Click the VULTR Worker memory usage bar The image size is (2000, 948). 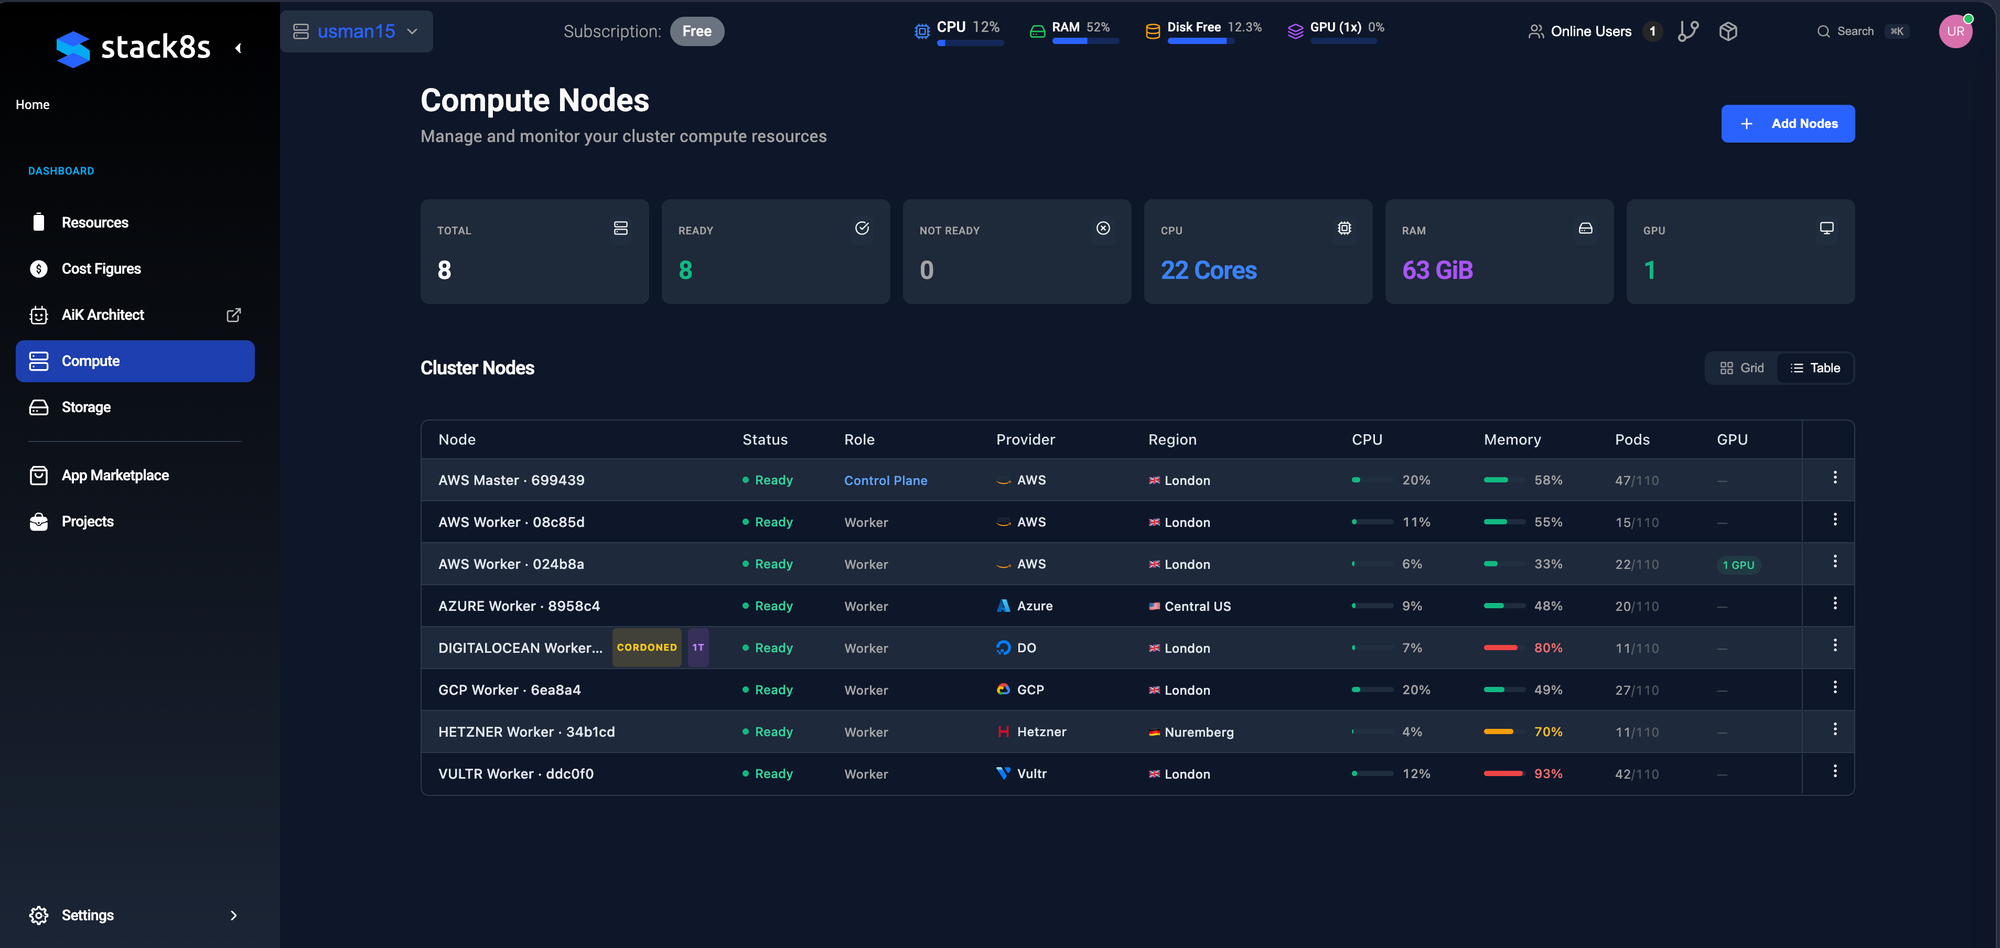tap(1502, 774)
